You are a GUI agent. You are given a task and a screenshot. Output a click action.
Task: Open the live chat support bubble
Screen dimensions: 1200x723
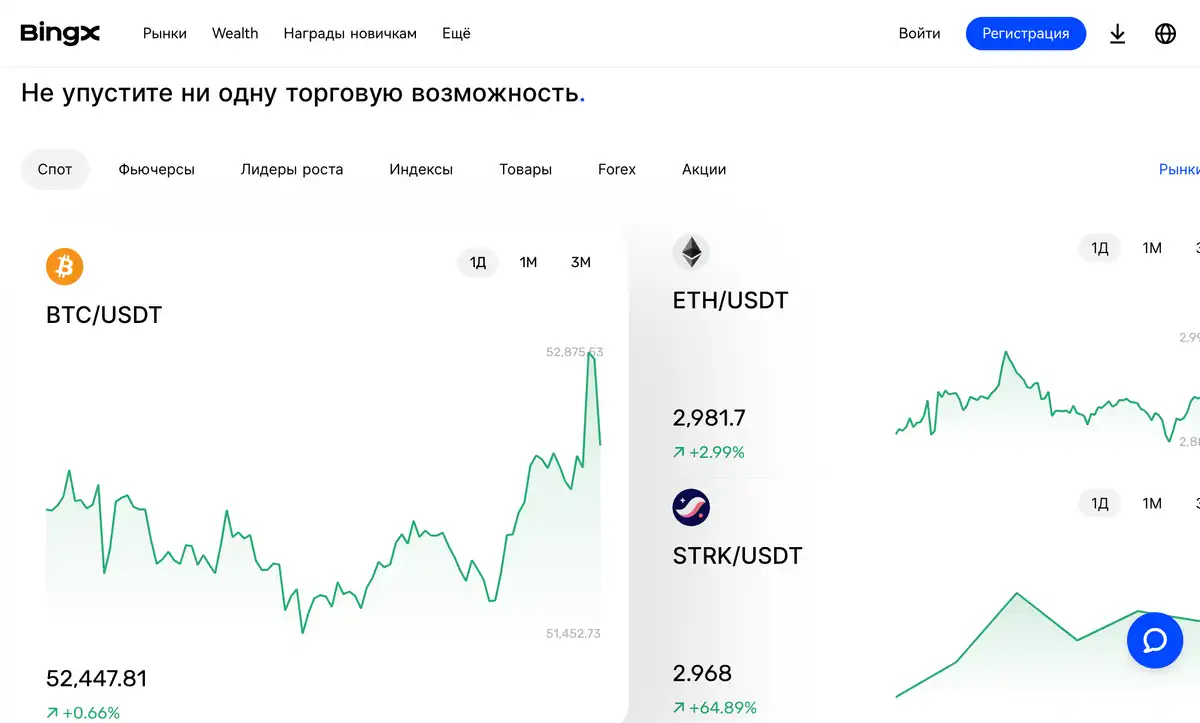coord(1154,640)
